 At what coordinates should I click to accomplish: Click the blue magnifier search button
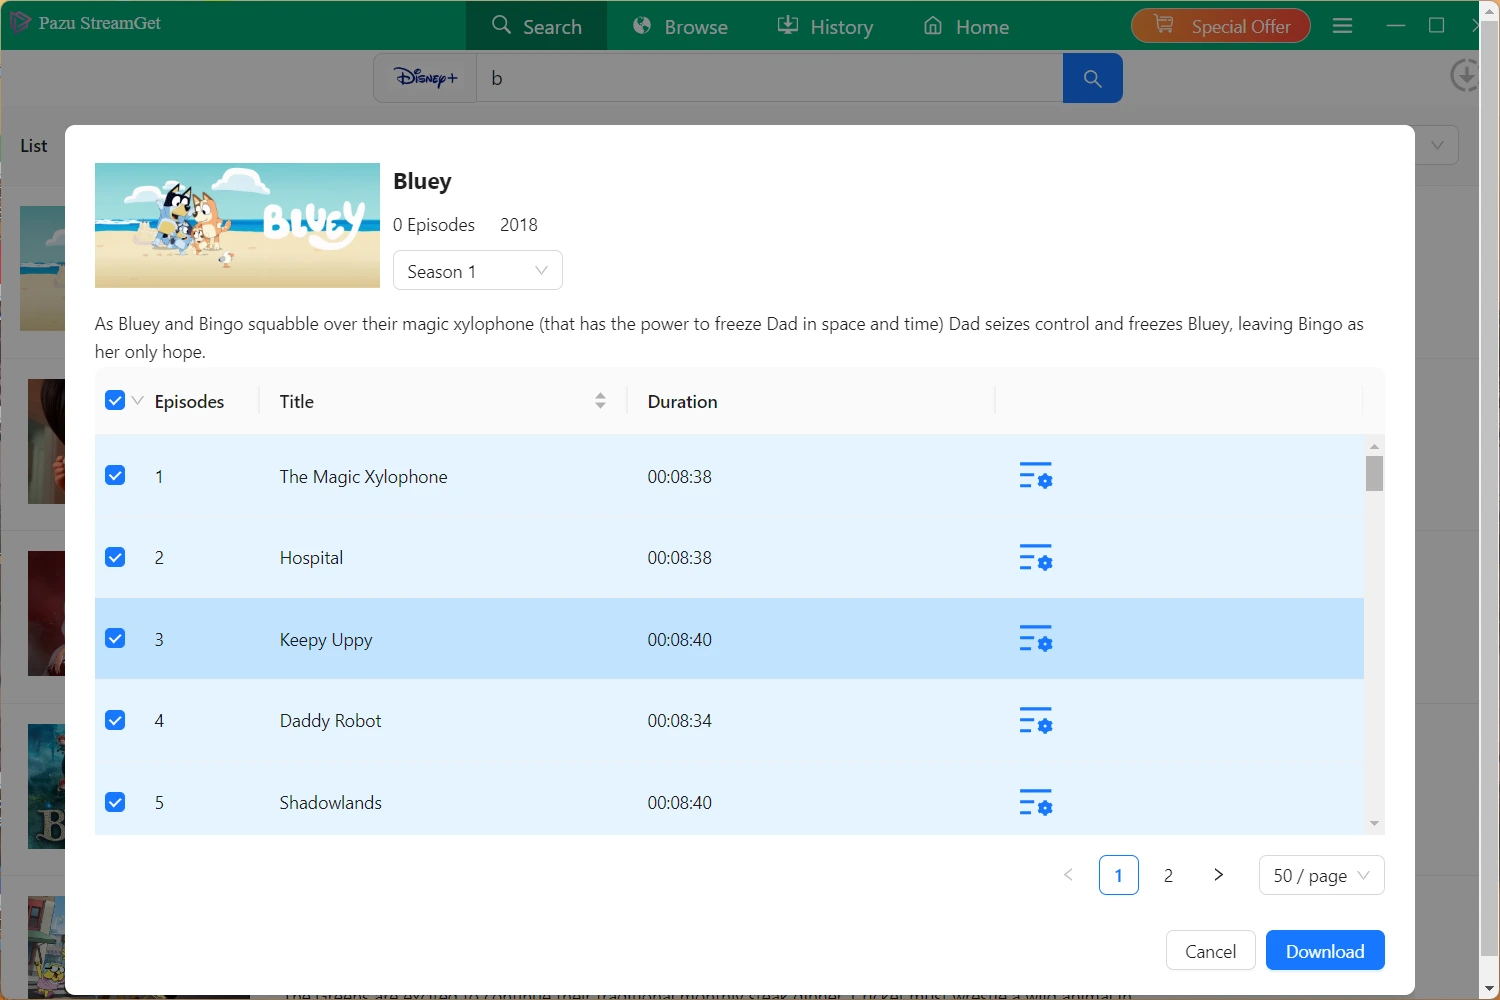[x=1092, y=78]
